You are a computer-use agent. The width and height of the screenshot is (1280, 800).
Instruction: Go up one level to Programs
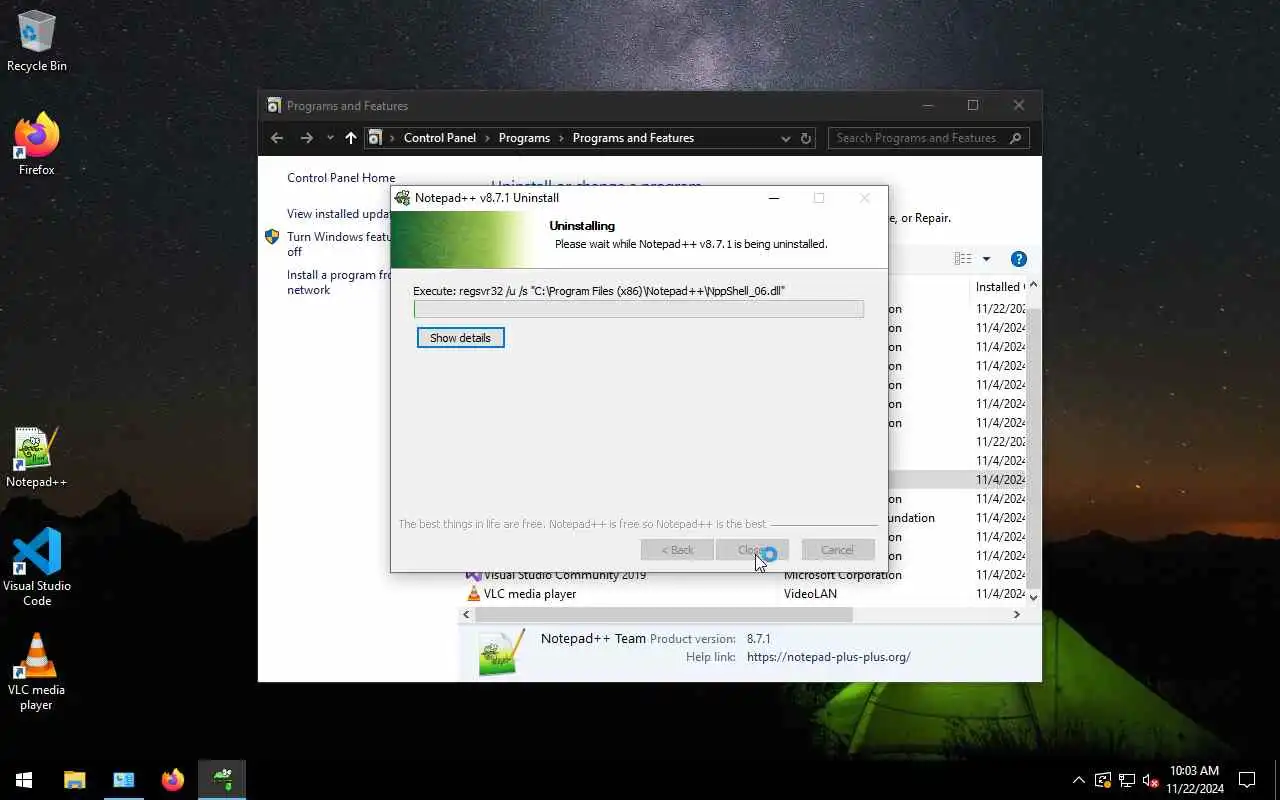(x=351, y=138)
